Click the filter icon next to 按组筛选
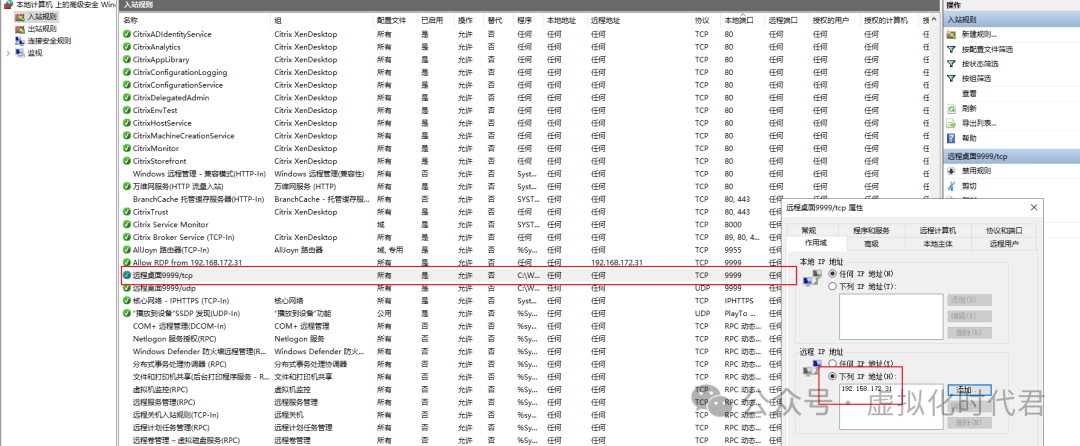The image size is (1080, 446). click(951, 78)
